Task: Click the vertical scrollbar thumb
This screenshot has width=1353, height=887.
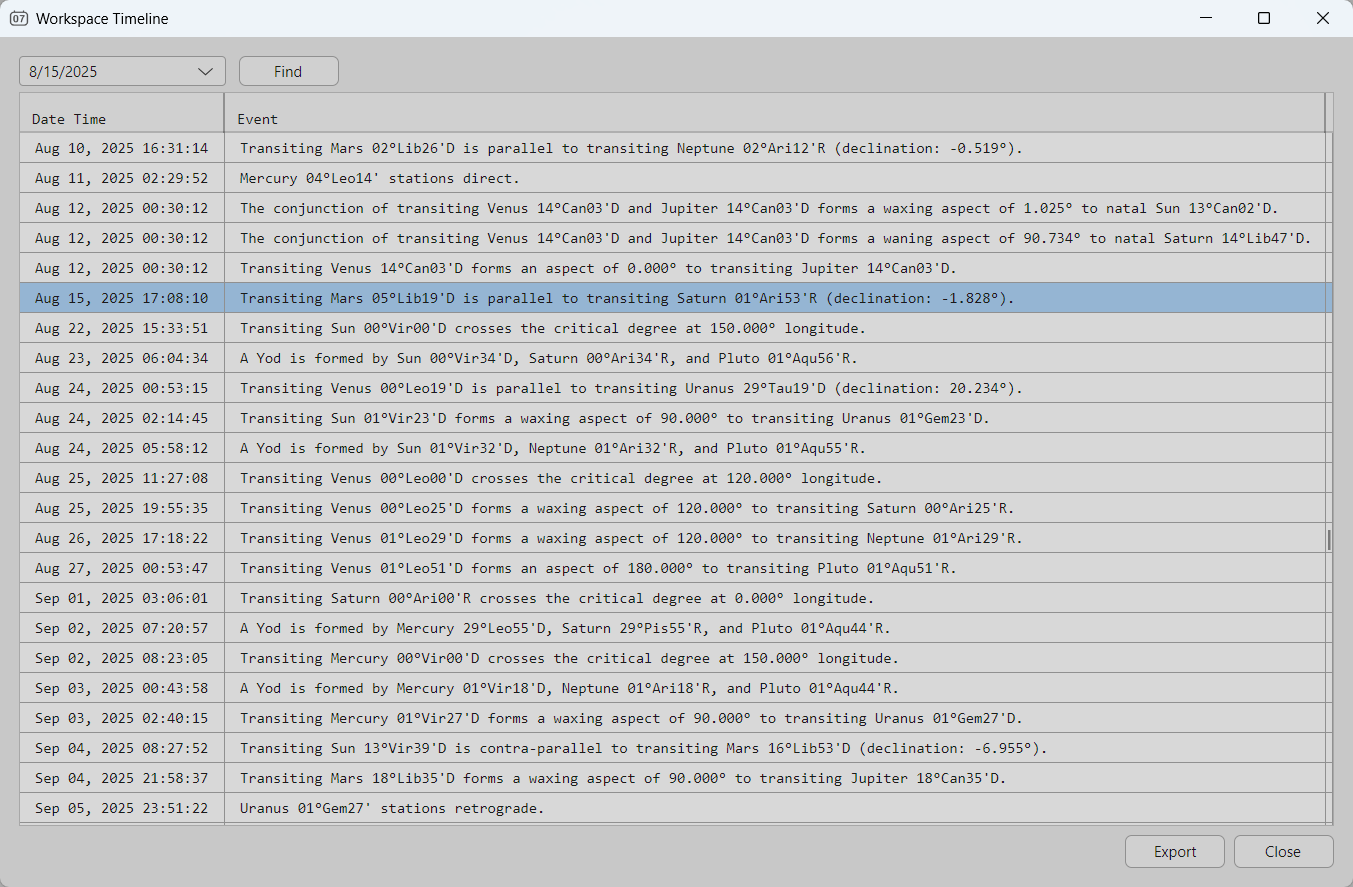Action: 1329,540
